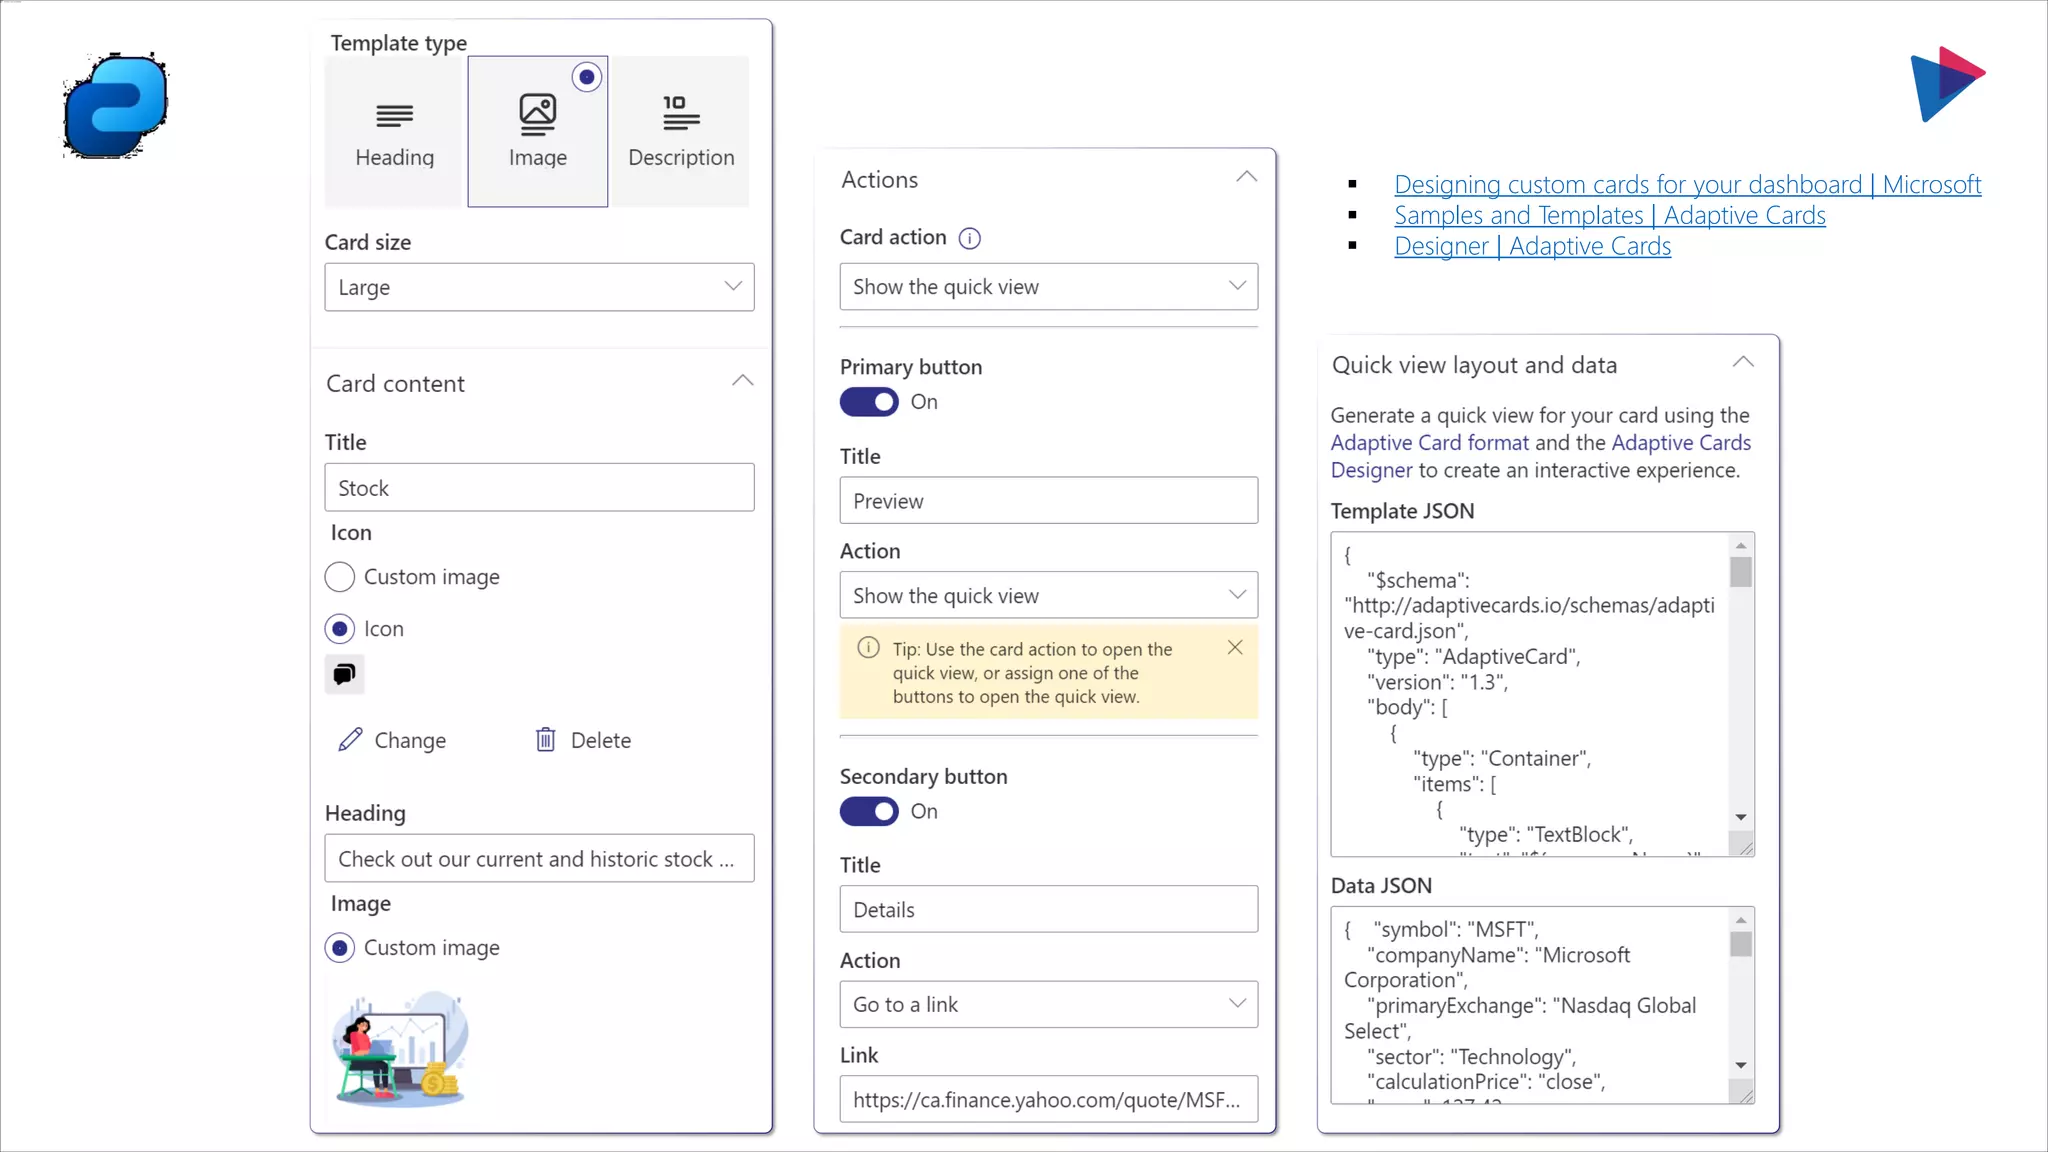Viewport: 2048px width, 1152px height.
Task: Click the Primary button Title field Preview
Action: 1048,501
